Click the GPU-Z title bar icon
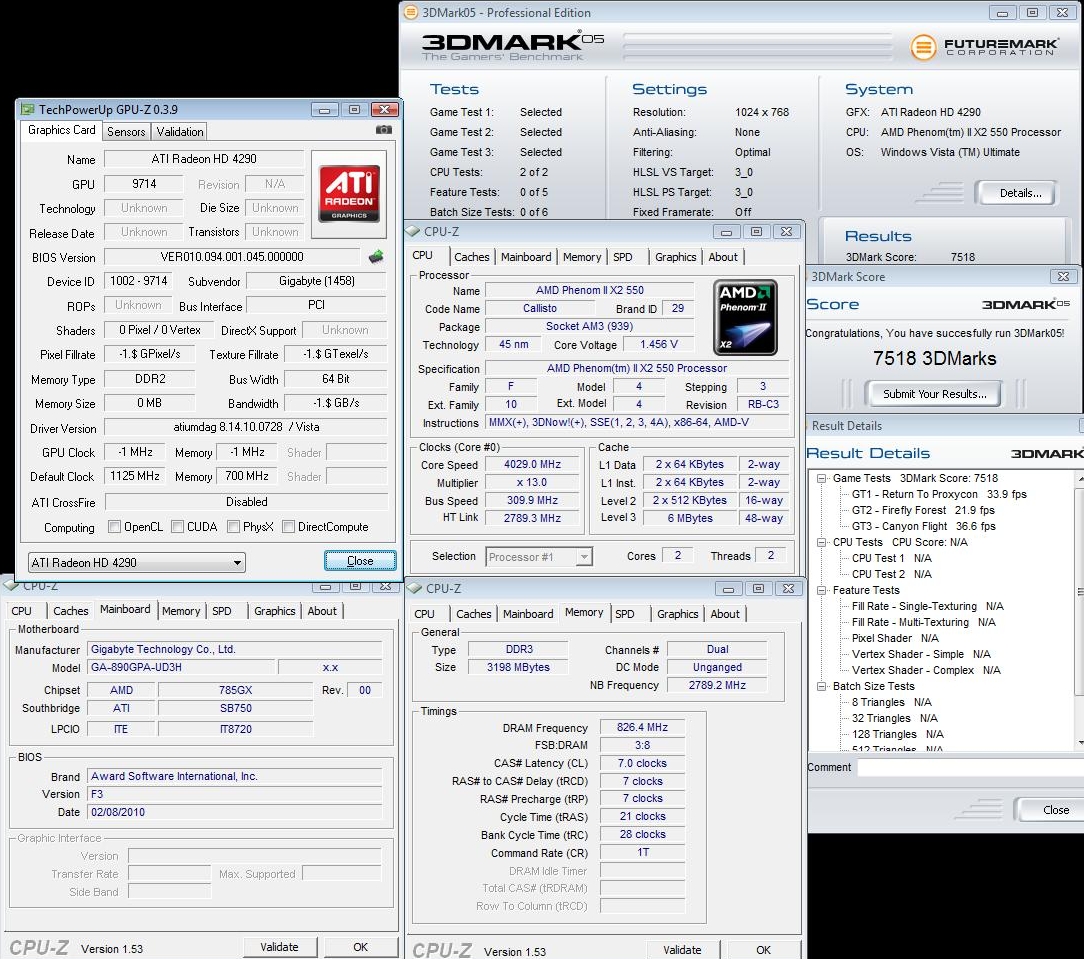 [x=27, y=109]
